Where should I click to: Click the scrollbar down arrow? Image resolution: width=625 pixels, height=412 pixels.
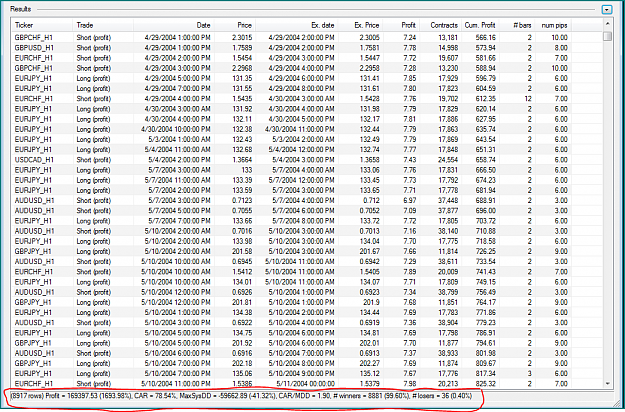click(607, 383)
